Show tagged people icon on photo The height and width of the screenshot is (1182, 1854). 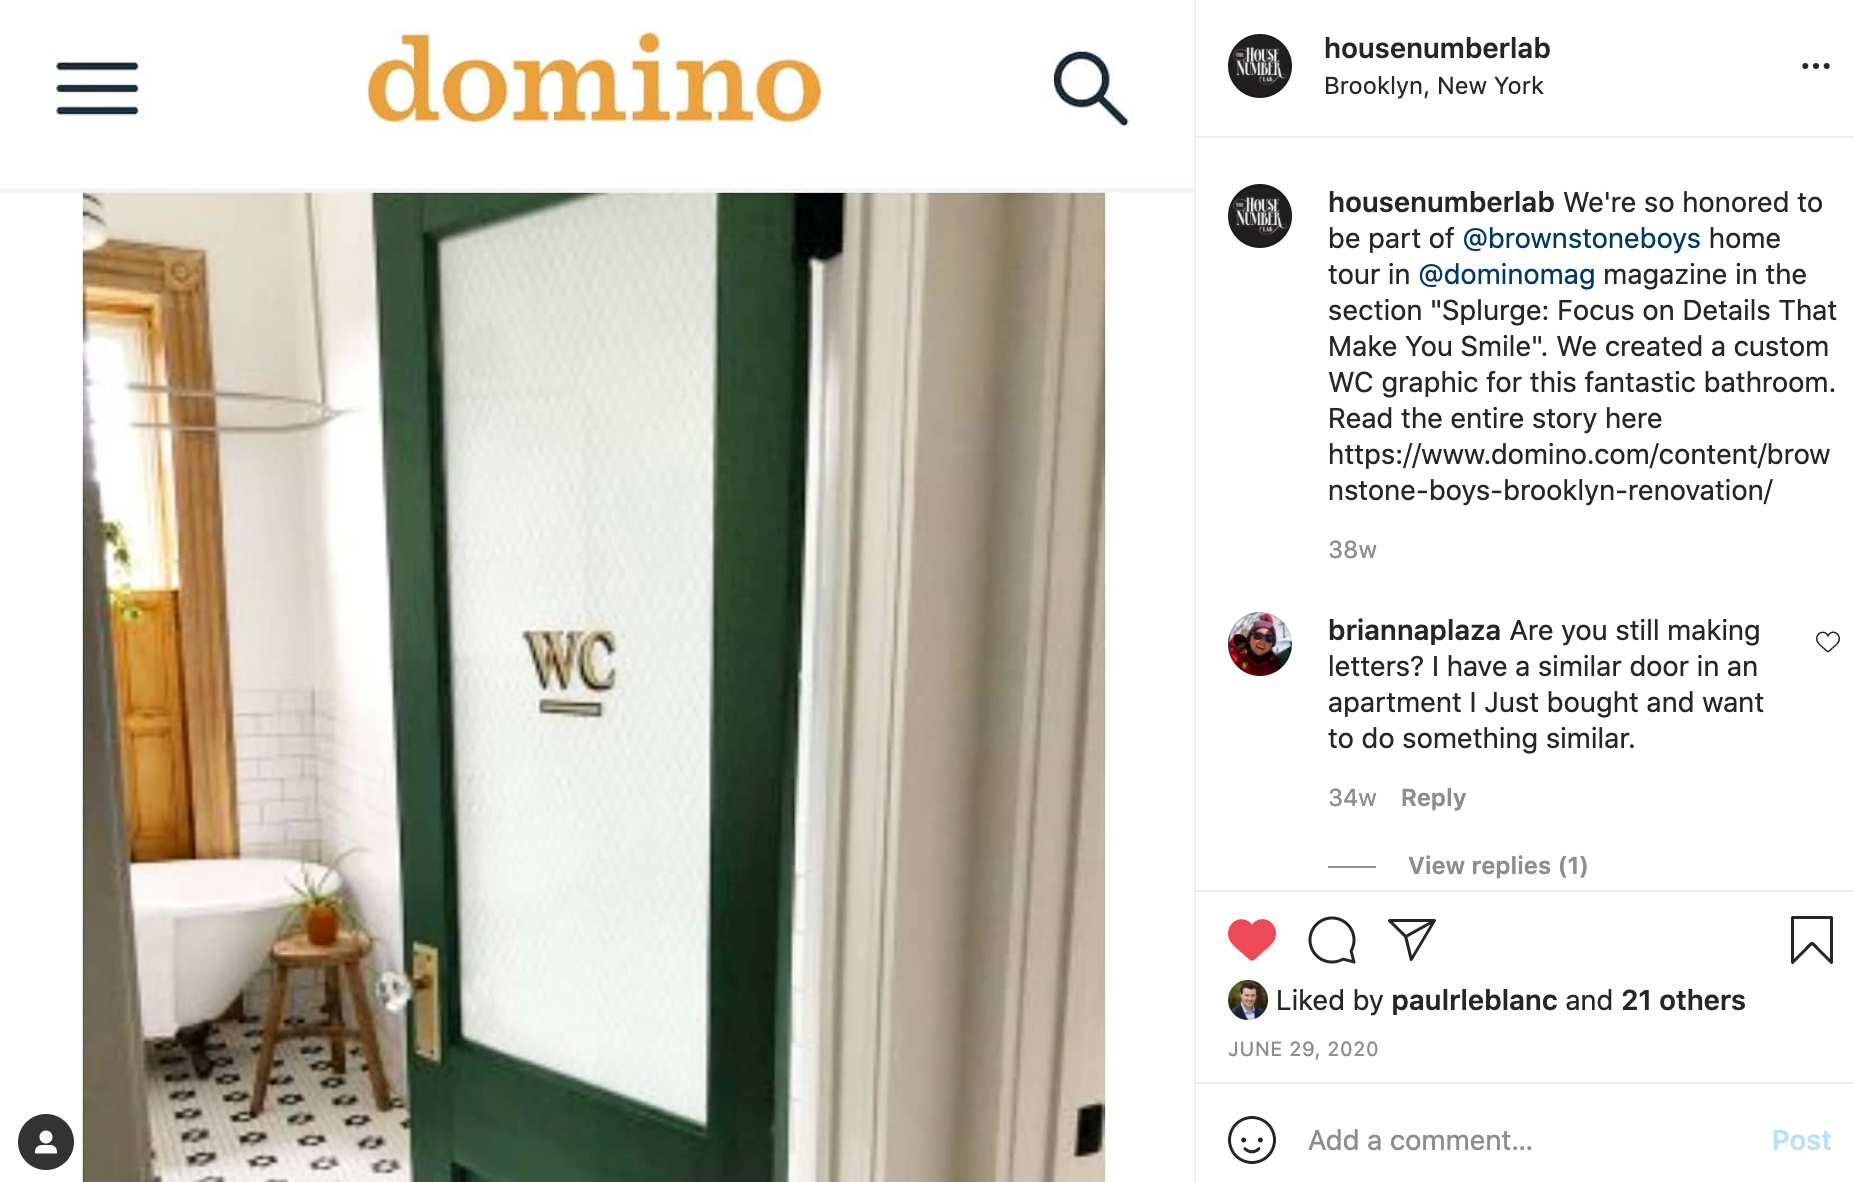coord(46,1142)
